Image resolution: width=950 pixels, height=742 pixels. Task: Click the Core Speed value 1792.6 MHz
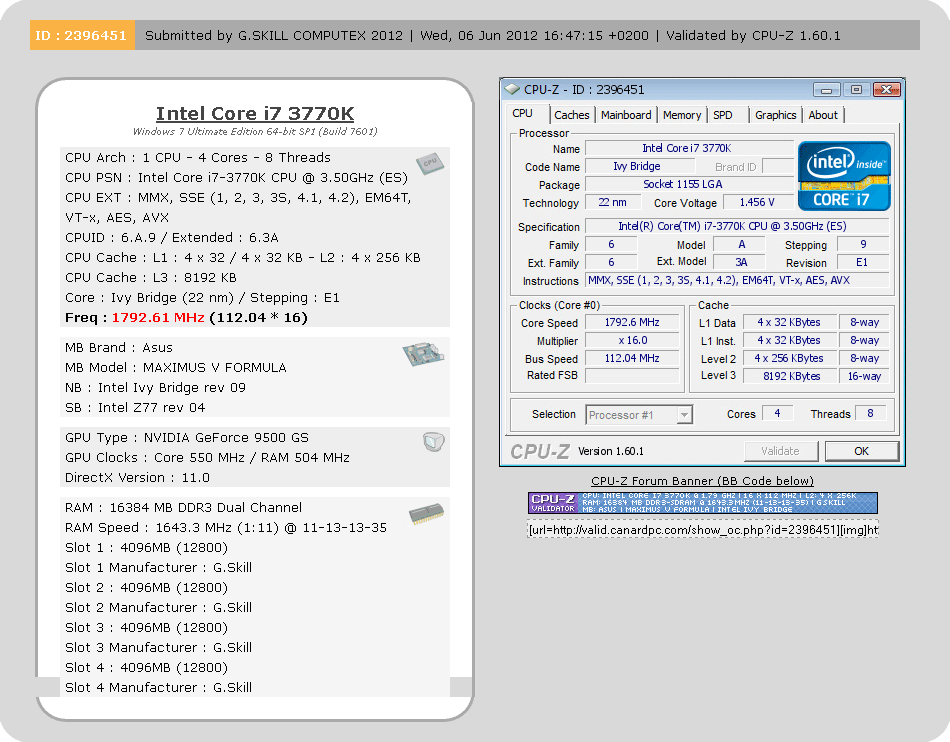click(632, 323)
